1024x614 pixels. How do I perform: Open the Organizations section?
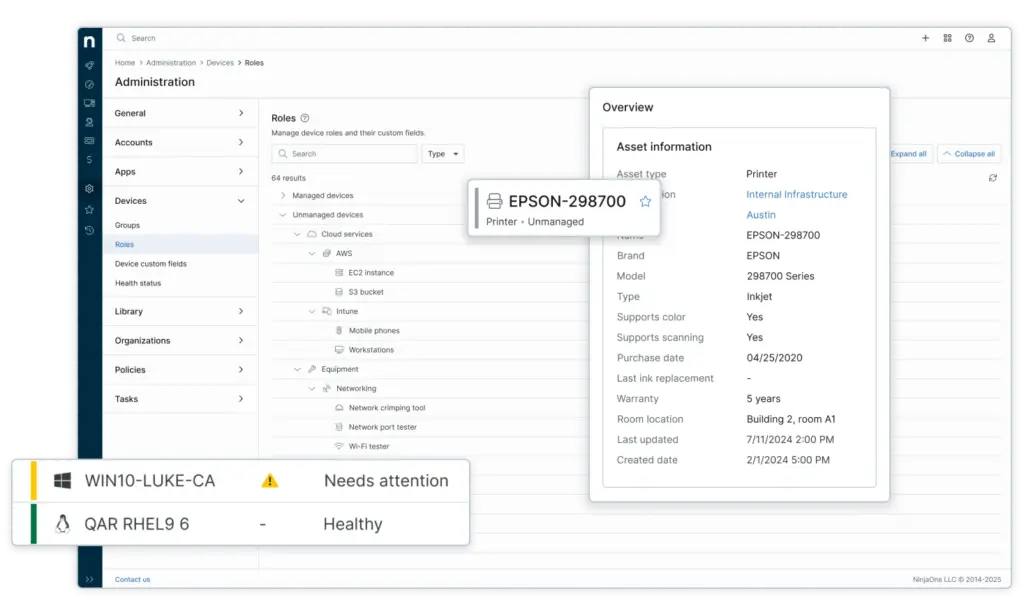pos(180,340)
